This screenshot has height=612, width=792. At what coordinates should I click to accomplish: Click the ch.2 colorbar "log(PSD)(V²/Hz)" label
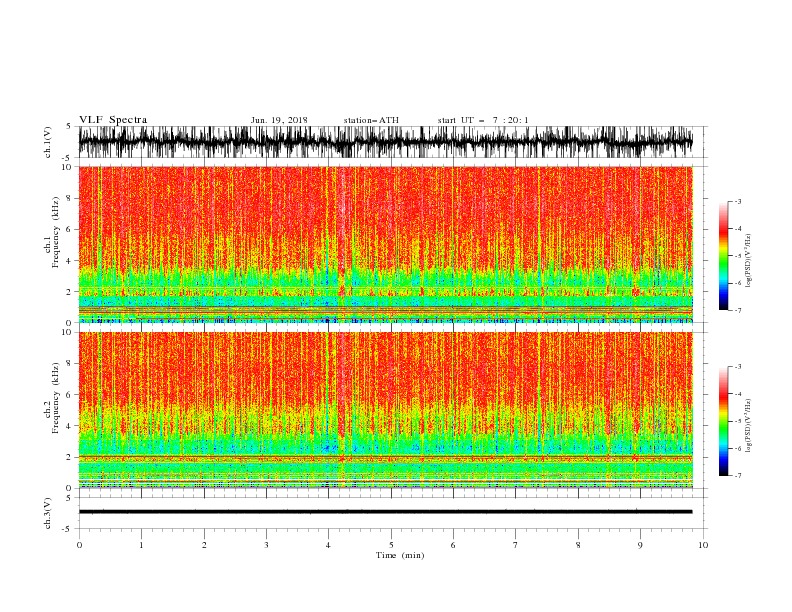(748, 426)
